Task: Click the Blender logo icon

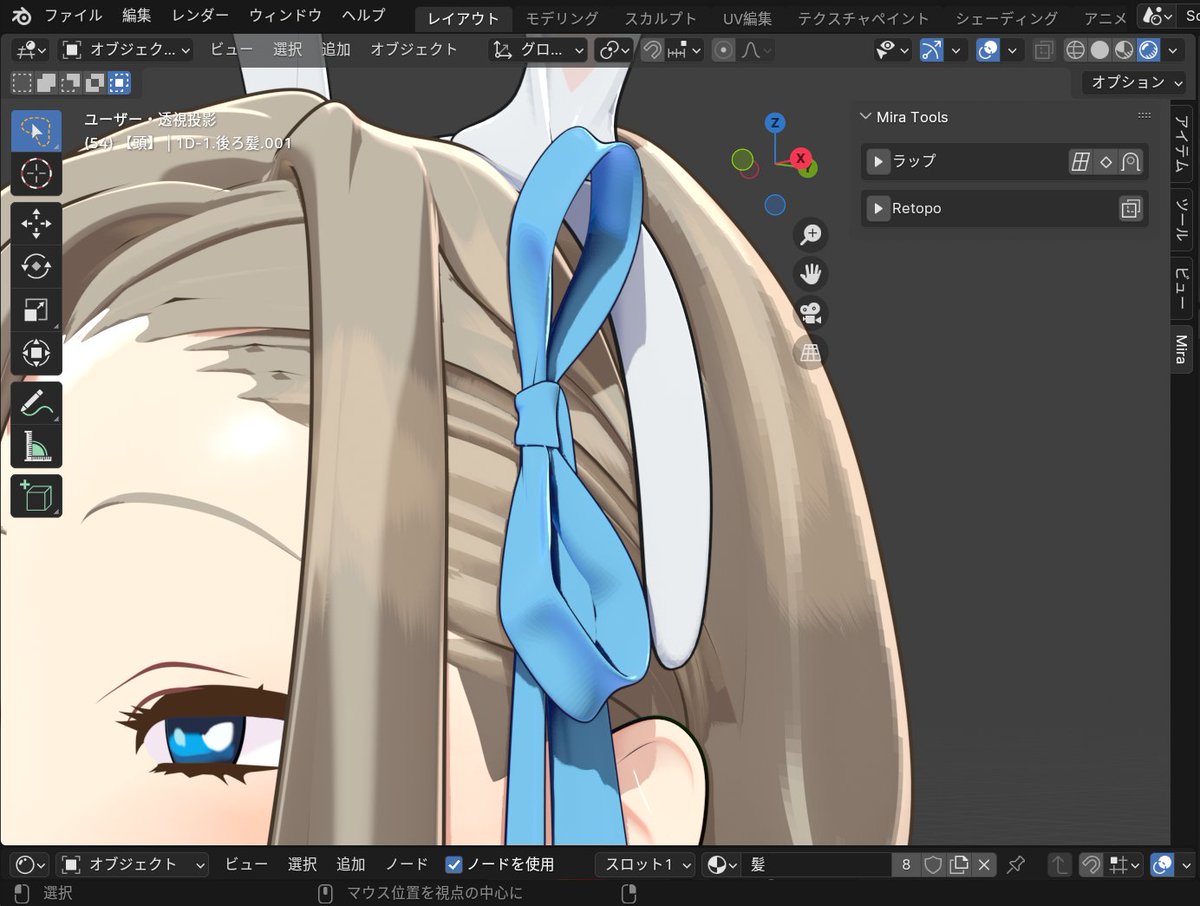Action: point(22,15)
